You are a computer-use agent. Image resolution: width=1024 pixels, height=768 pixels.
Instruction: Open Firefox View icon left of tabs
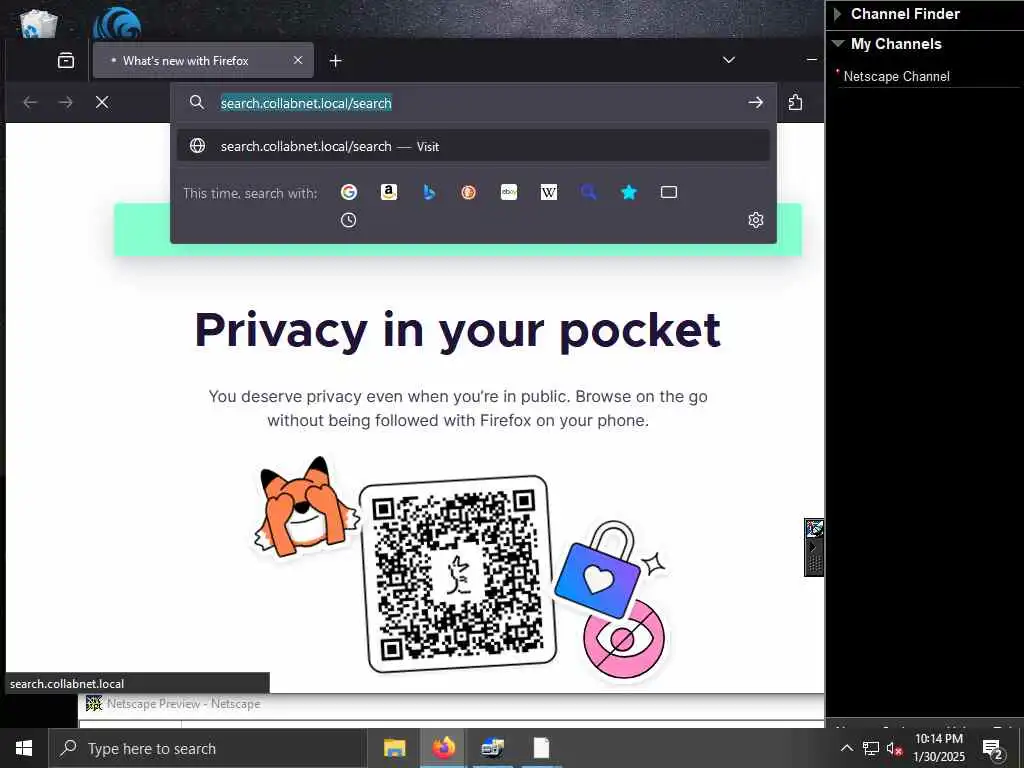66,61
